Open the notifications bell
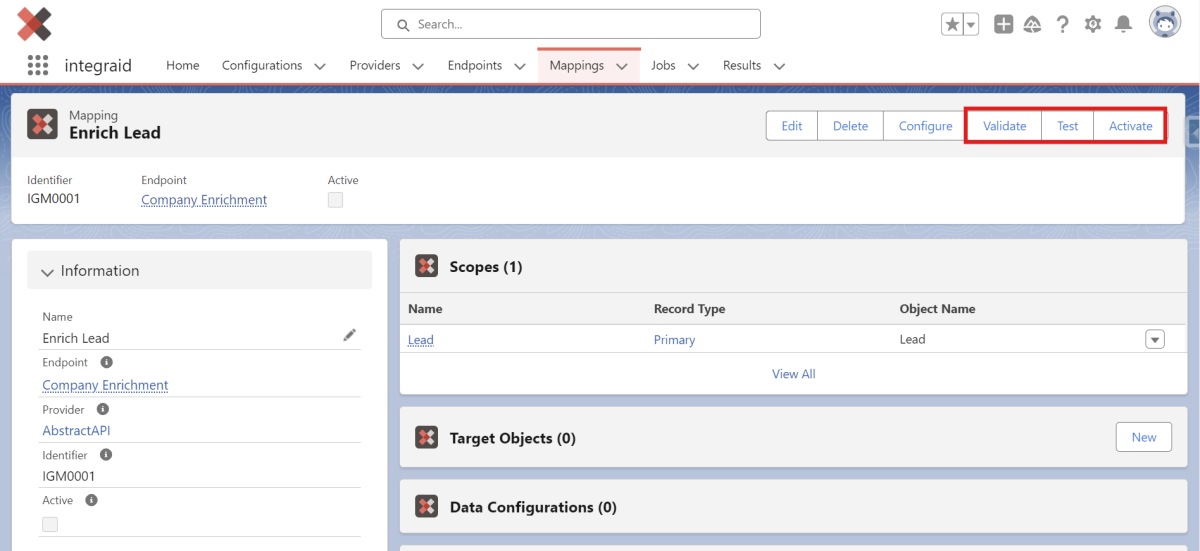Screen dimensions: 1200x551 tap(1123, 24)
